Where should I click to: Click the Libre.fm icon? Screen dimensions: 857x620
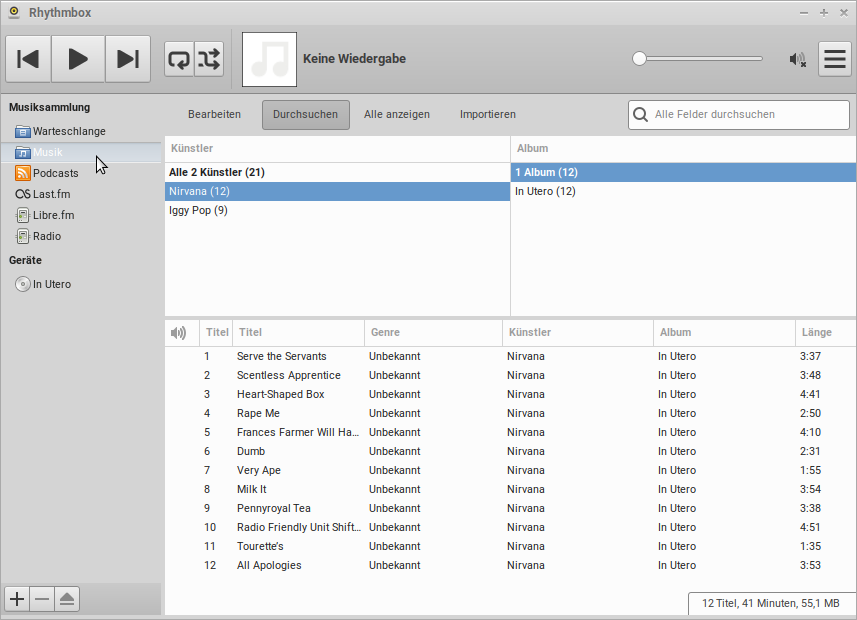pos(22,215)
